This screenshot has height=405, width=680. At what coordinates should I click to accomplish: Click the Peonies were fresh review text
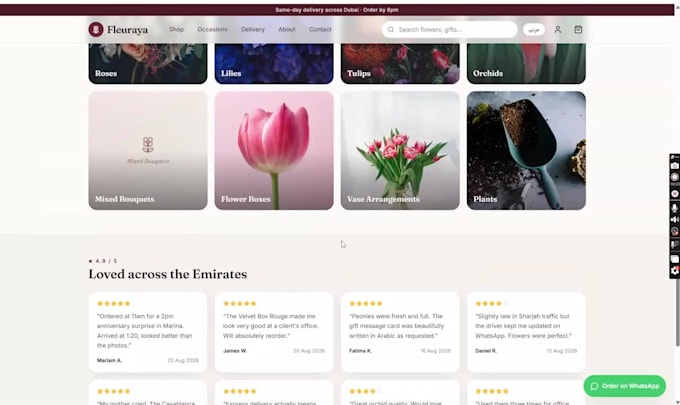point(397,326)
